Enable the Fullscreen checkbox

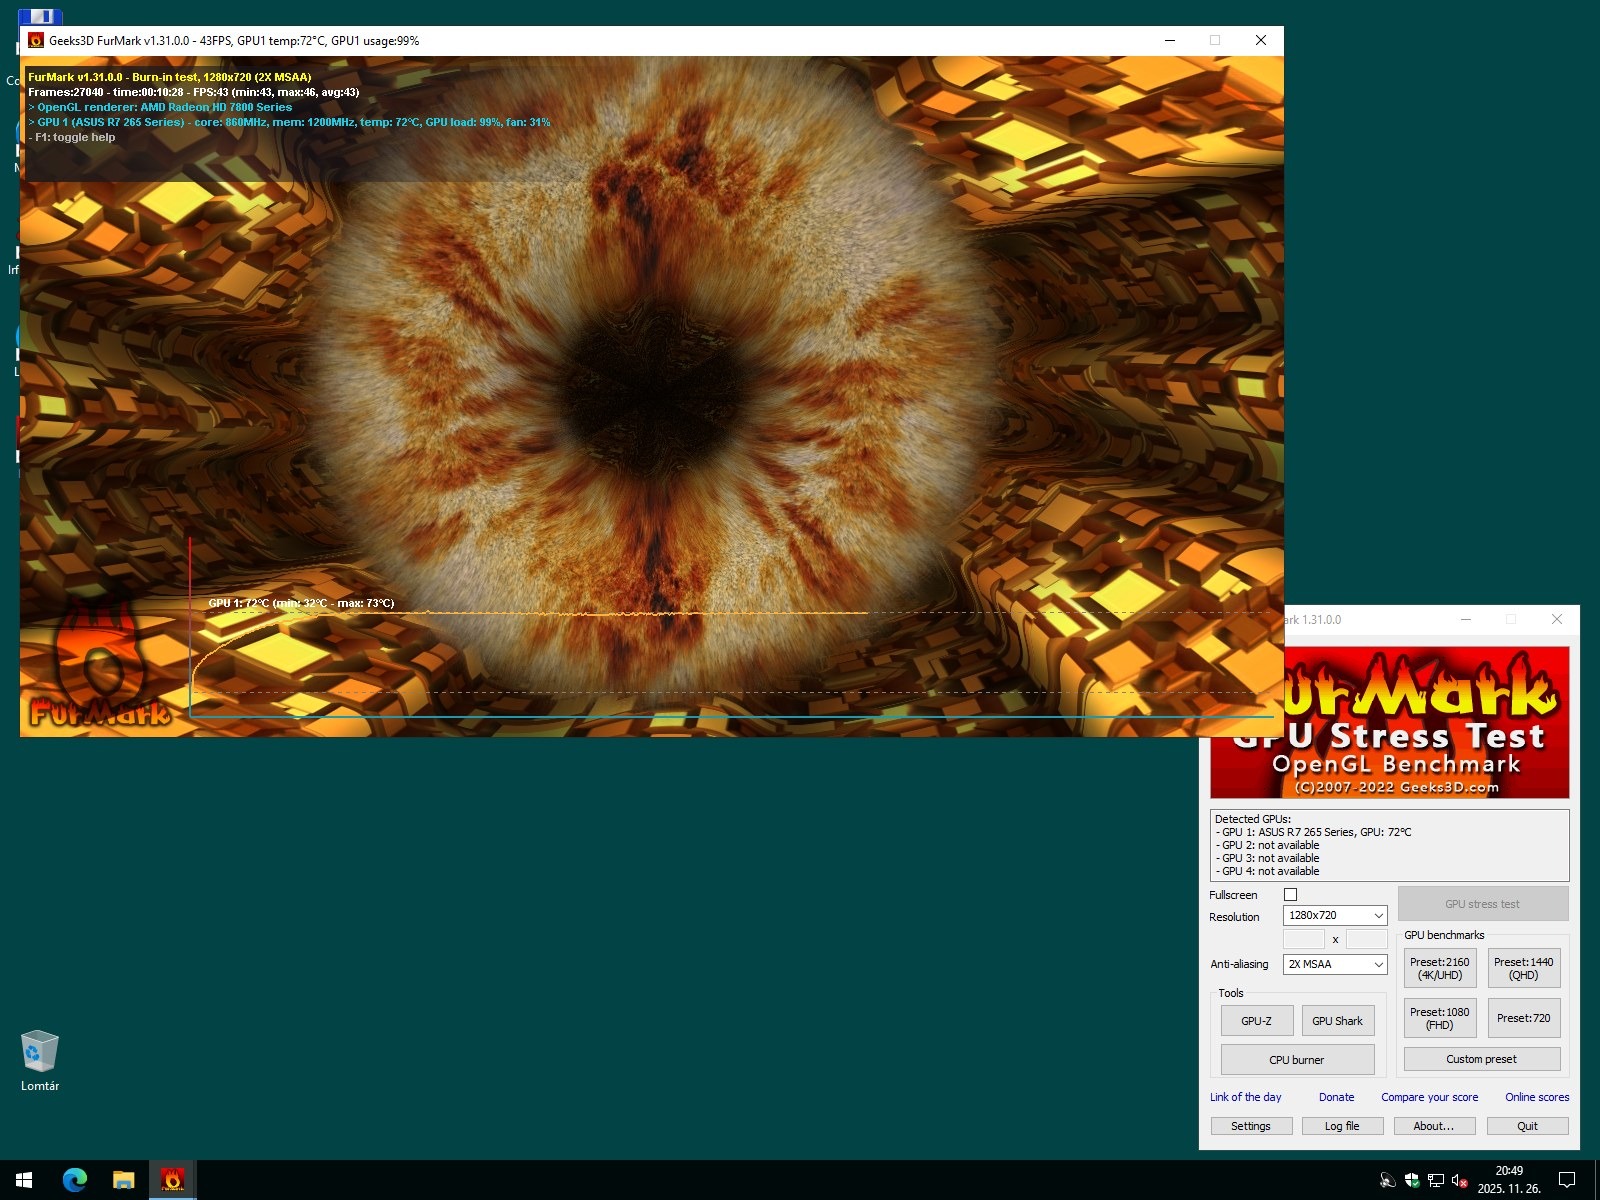[x=1290, y=895]
